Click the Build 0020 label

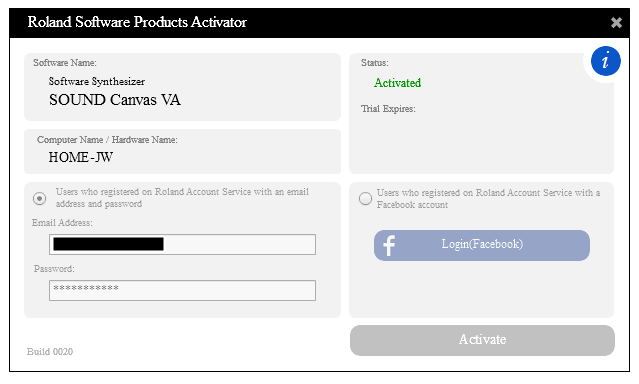point(50,351)
